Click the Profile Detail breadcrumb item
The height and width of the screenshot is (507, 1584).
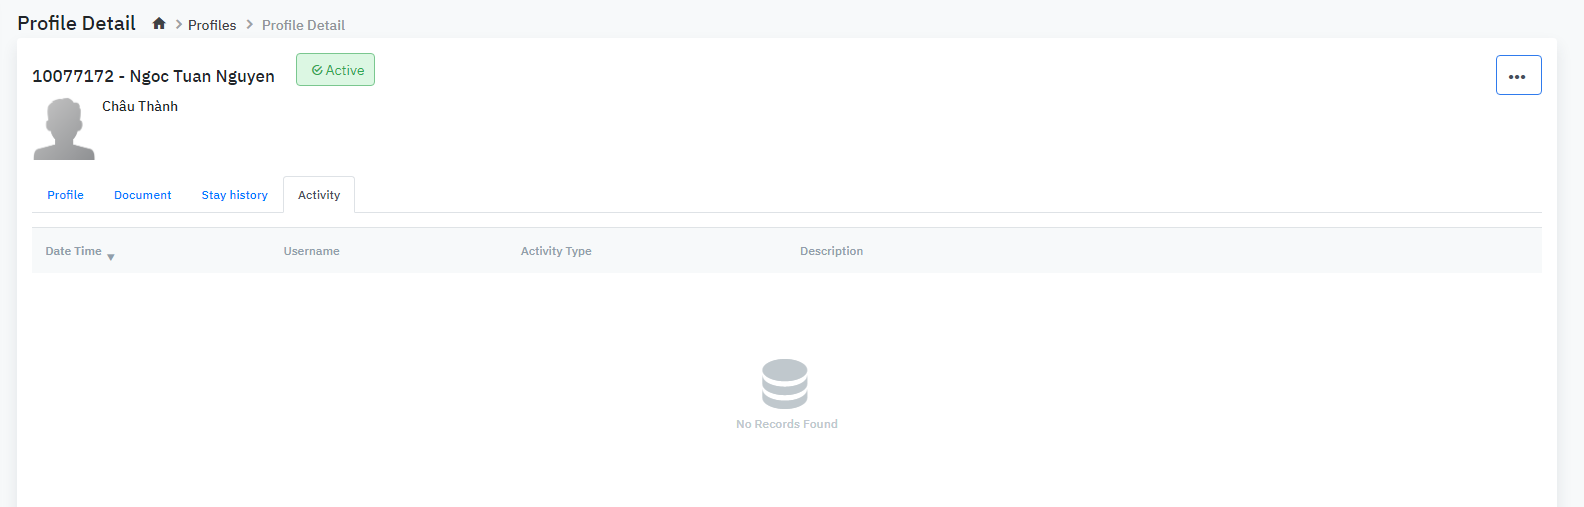tap(303, 25)
